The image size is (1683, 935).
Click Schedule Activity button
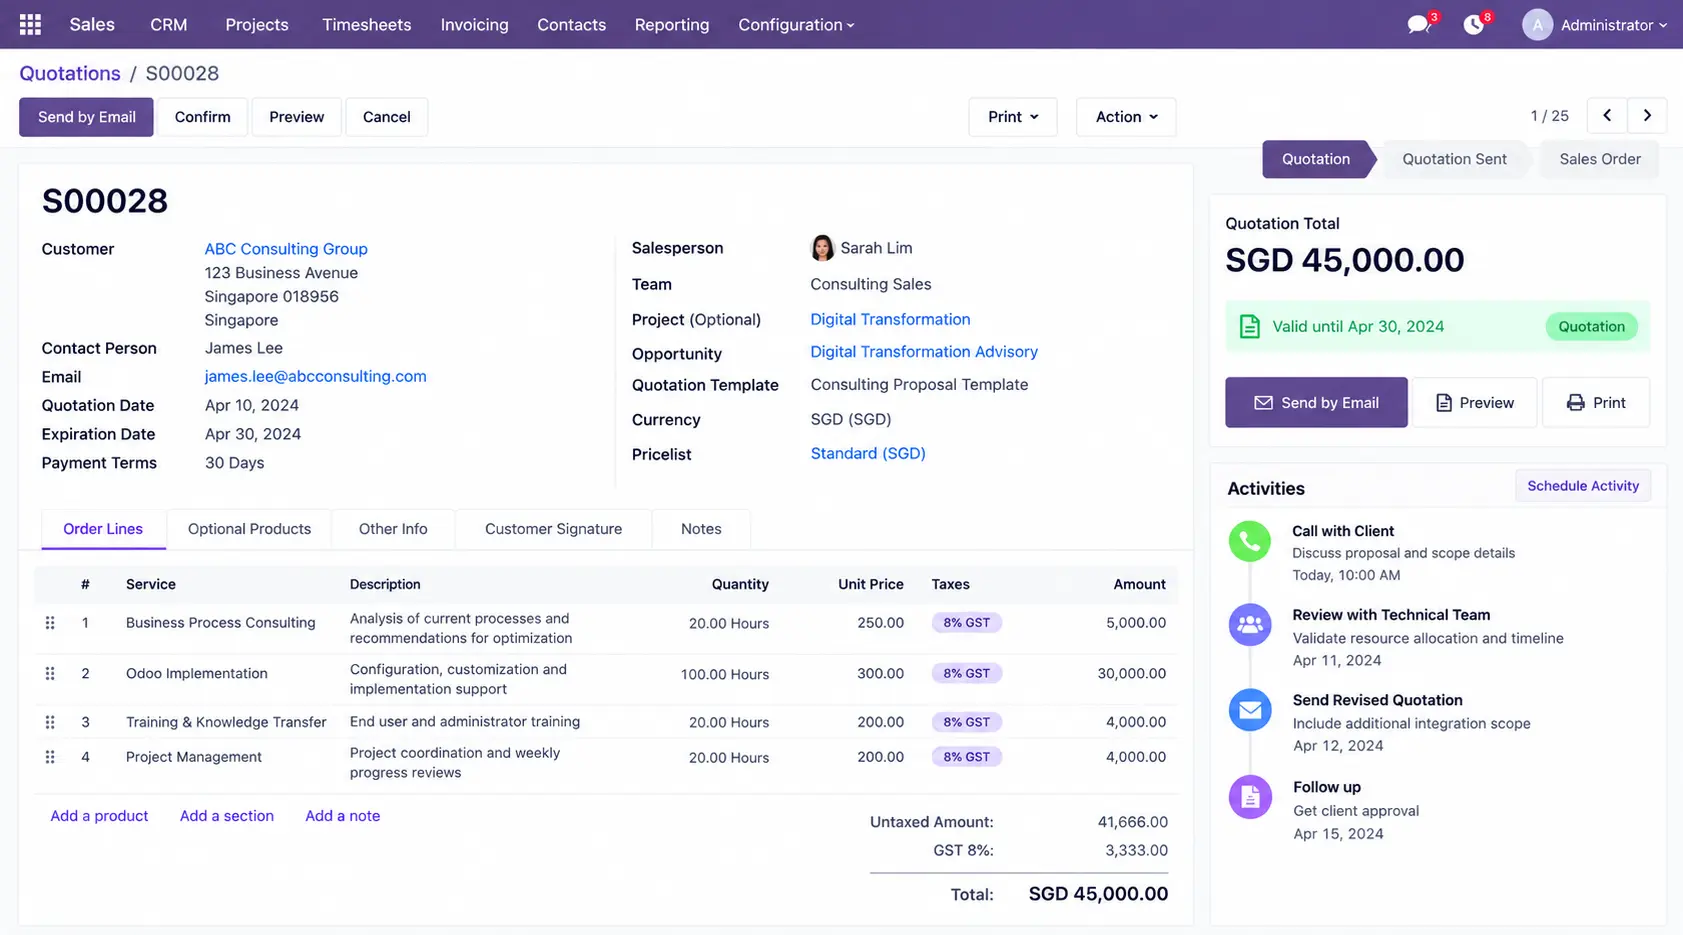pyautogui.click(x=1583, y=486)
